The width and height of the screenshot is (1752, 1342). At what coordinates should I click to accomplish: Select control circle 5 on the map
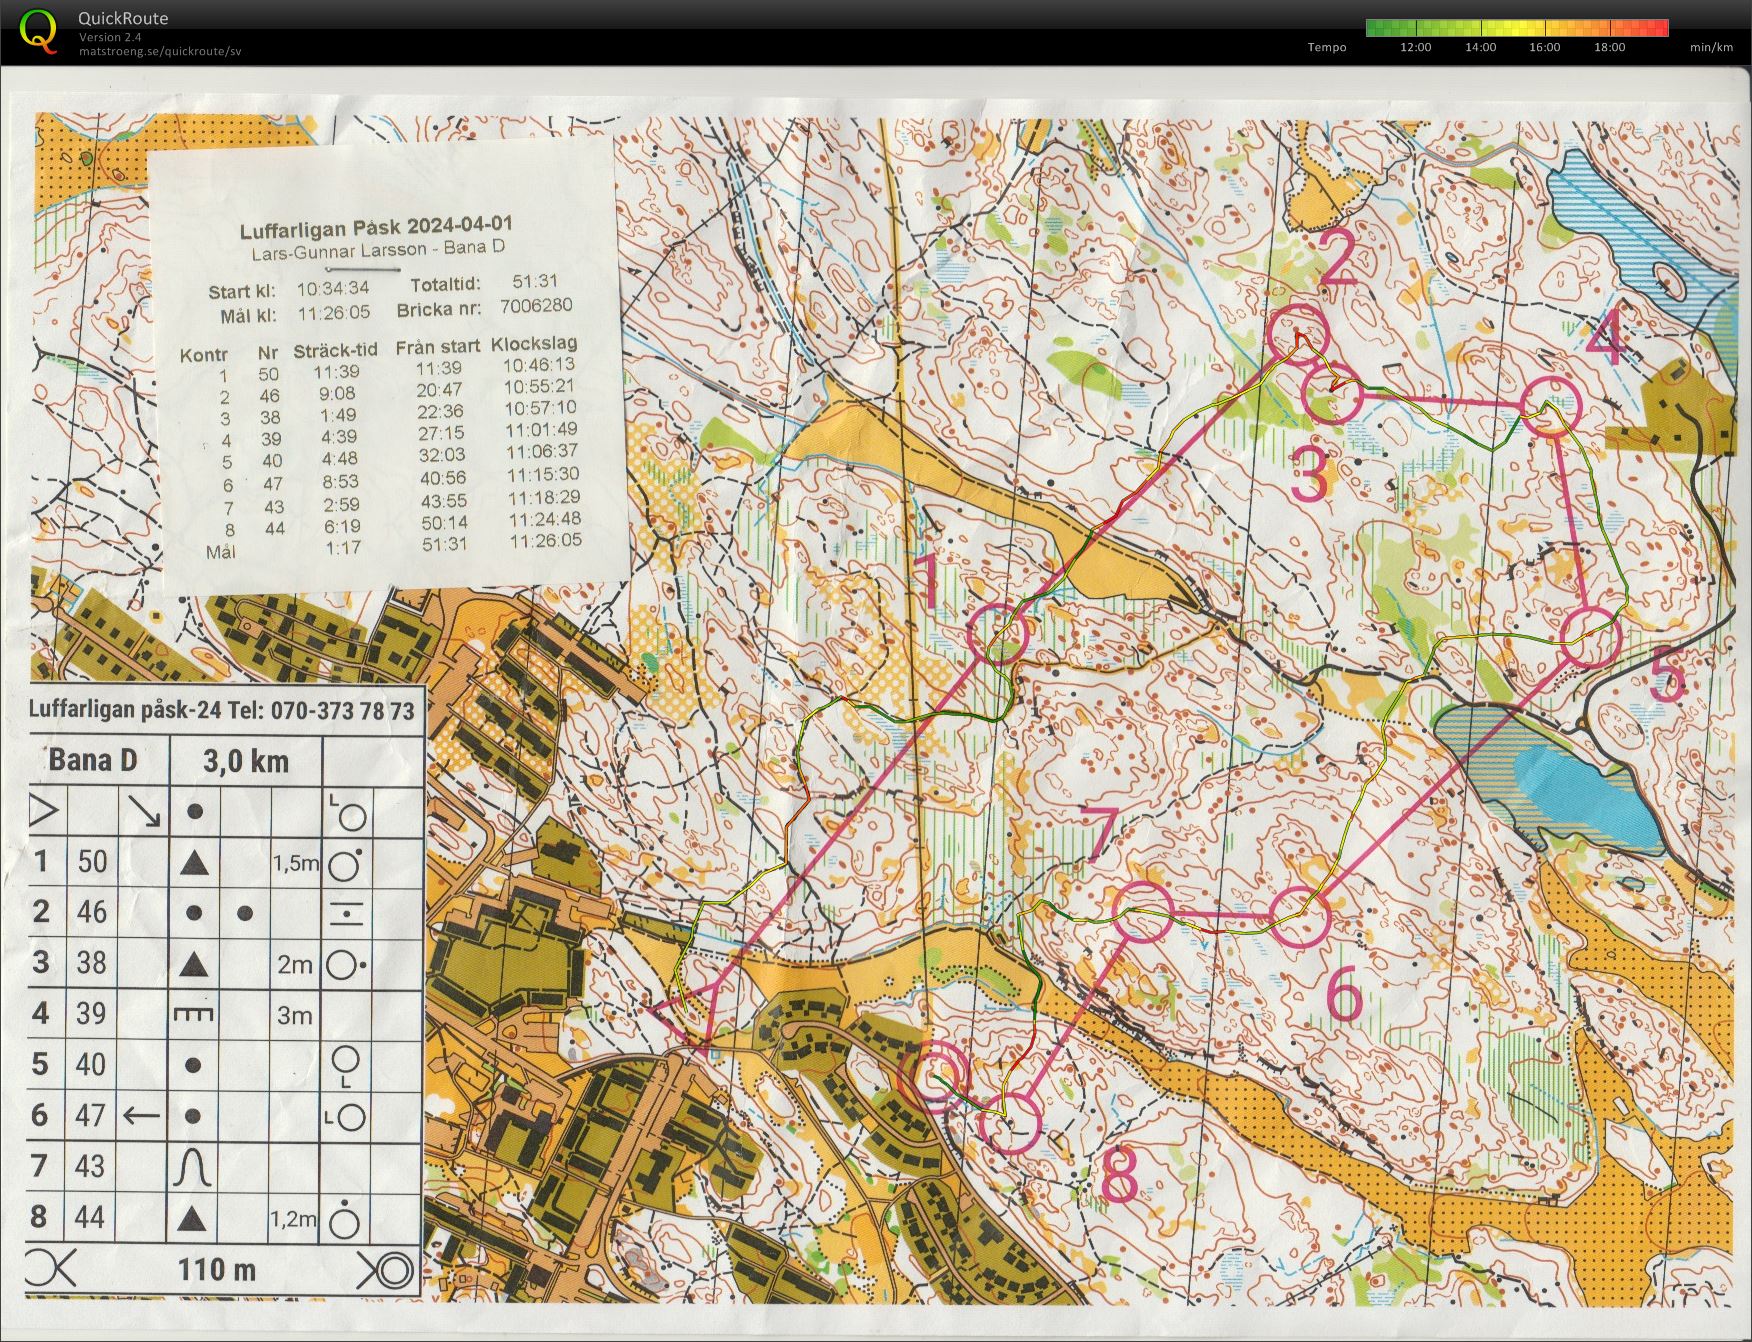(1590, 637)
